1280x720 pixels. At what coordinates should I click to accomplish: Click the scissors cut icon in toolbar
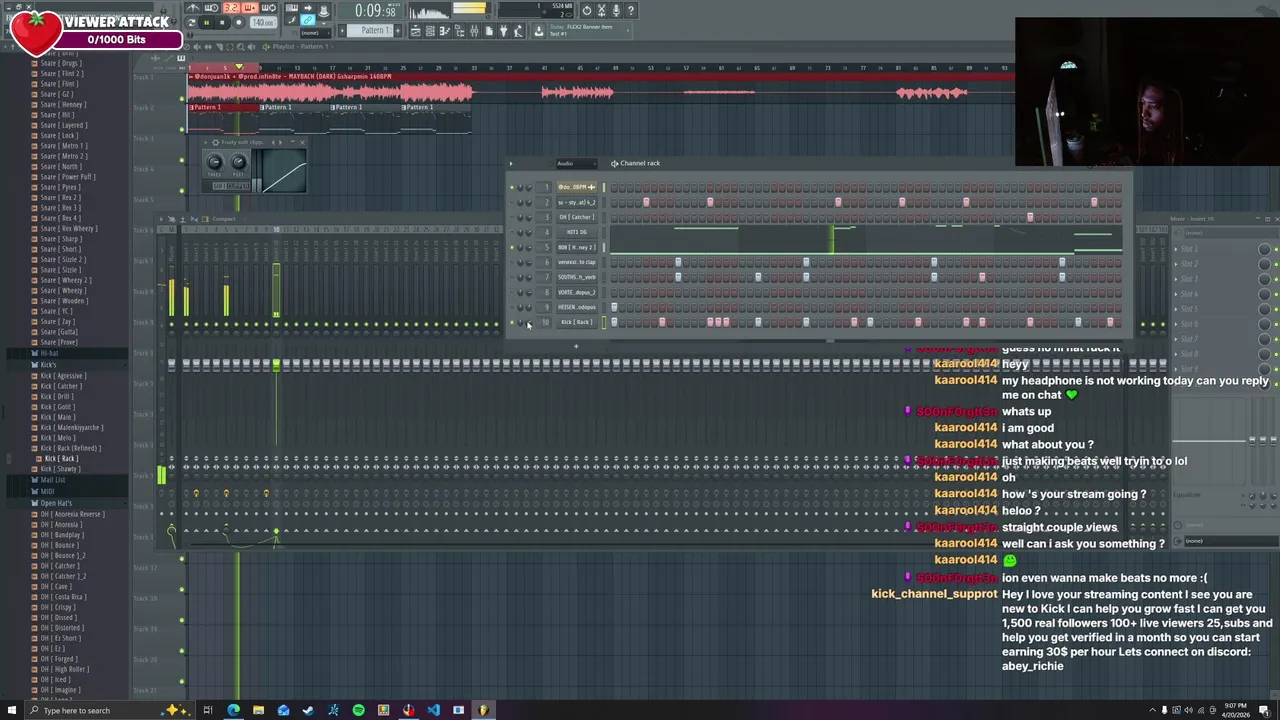point(601,10)
